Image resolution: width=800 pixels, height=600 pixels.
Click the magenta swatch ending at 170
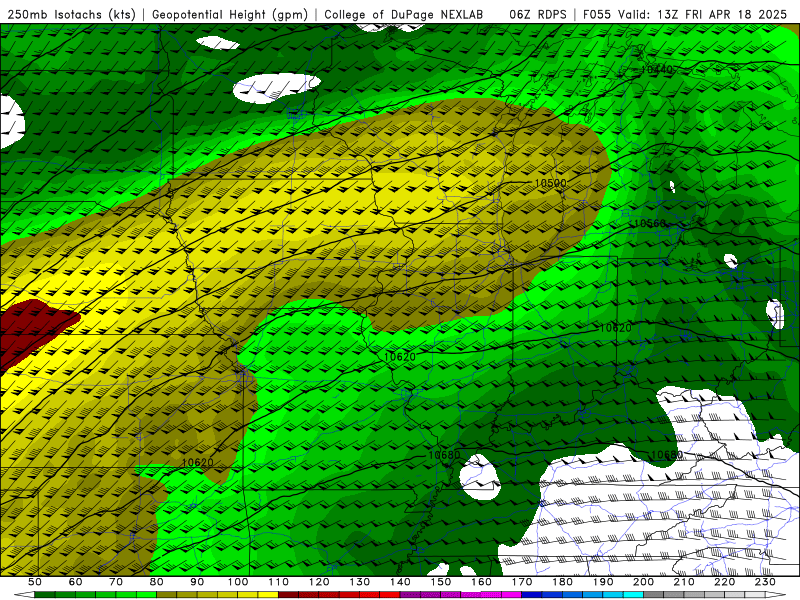click(x=511, y=595)
